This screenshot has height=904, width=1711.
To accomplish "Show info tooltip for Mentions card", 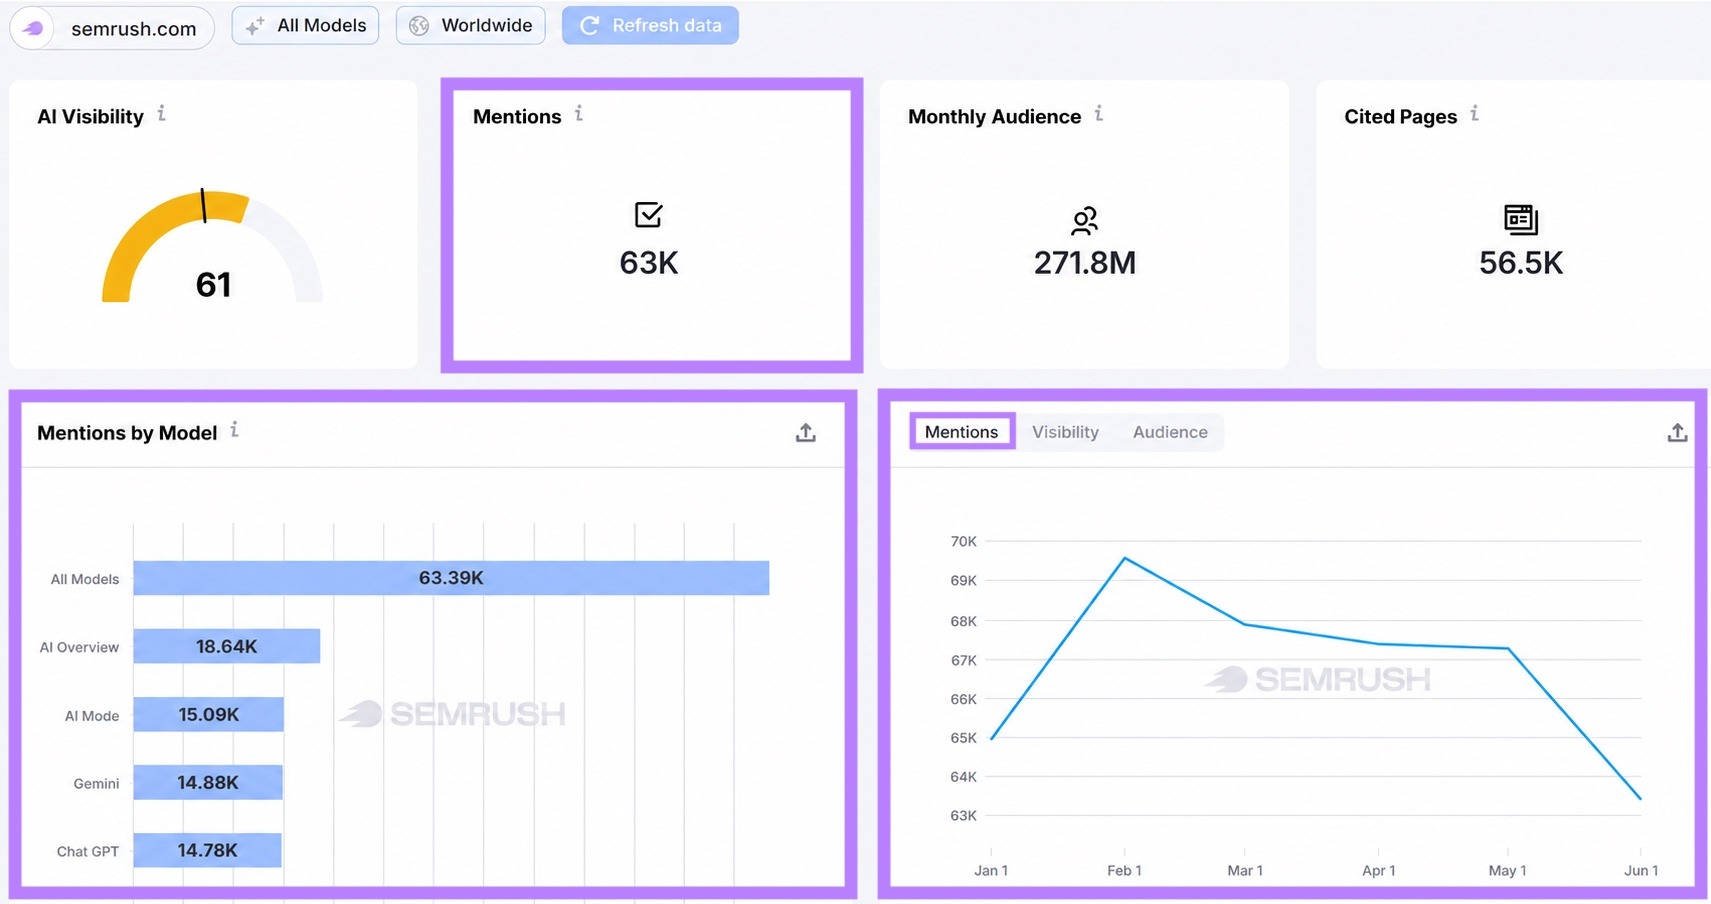I will [578, 114].
